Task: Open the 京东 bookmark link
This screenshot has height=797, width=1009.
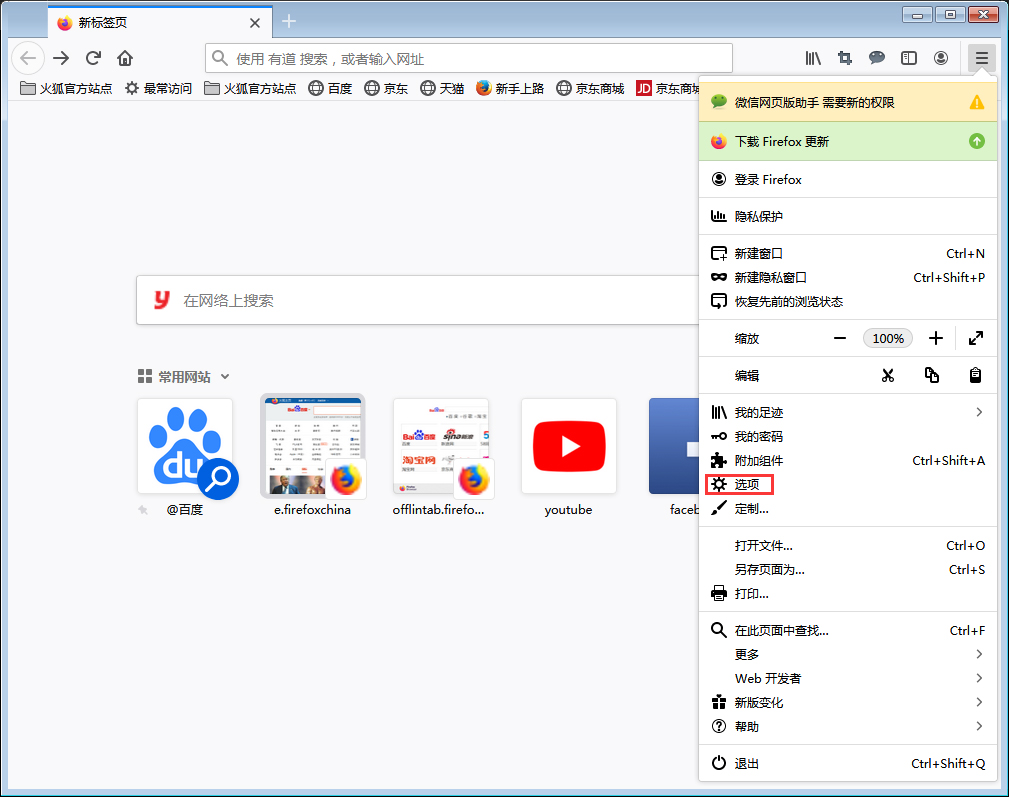Action: (386, 88)
